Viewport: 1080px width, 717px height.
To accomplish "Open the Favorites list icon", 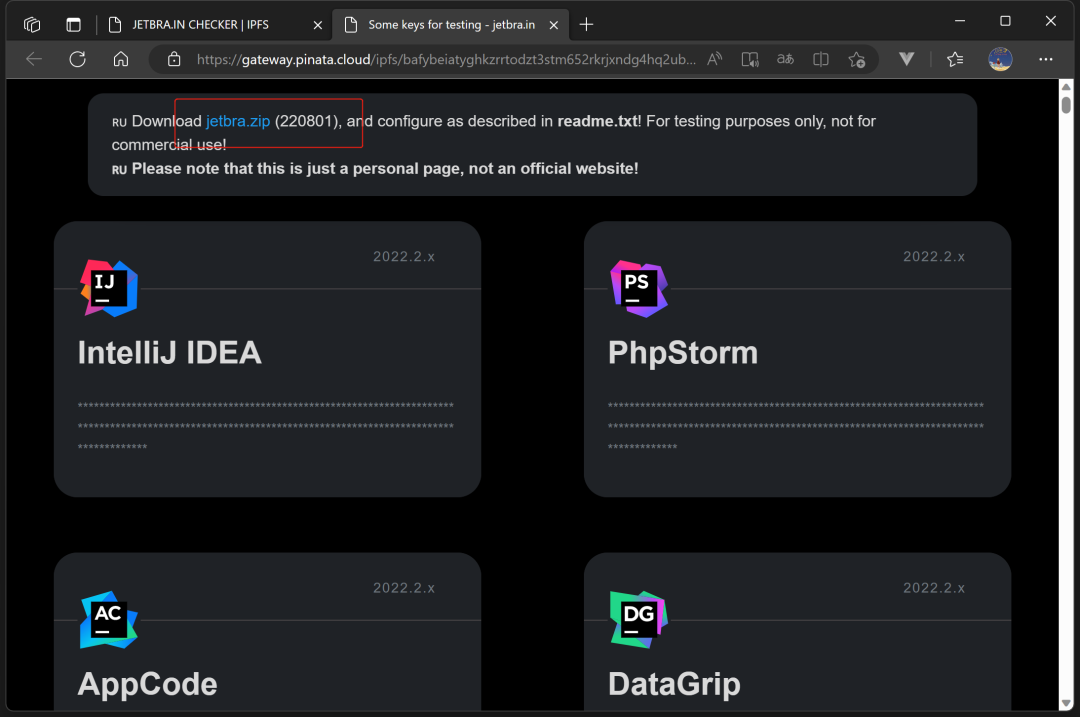I will [955, 59].
